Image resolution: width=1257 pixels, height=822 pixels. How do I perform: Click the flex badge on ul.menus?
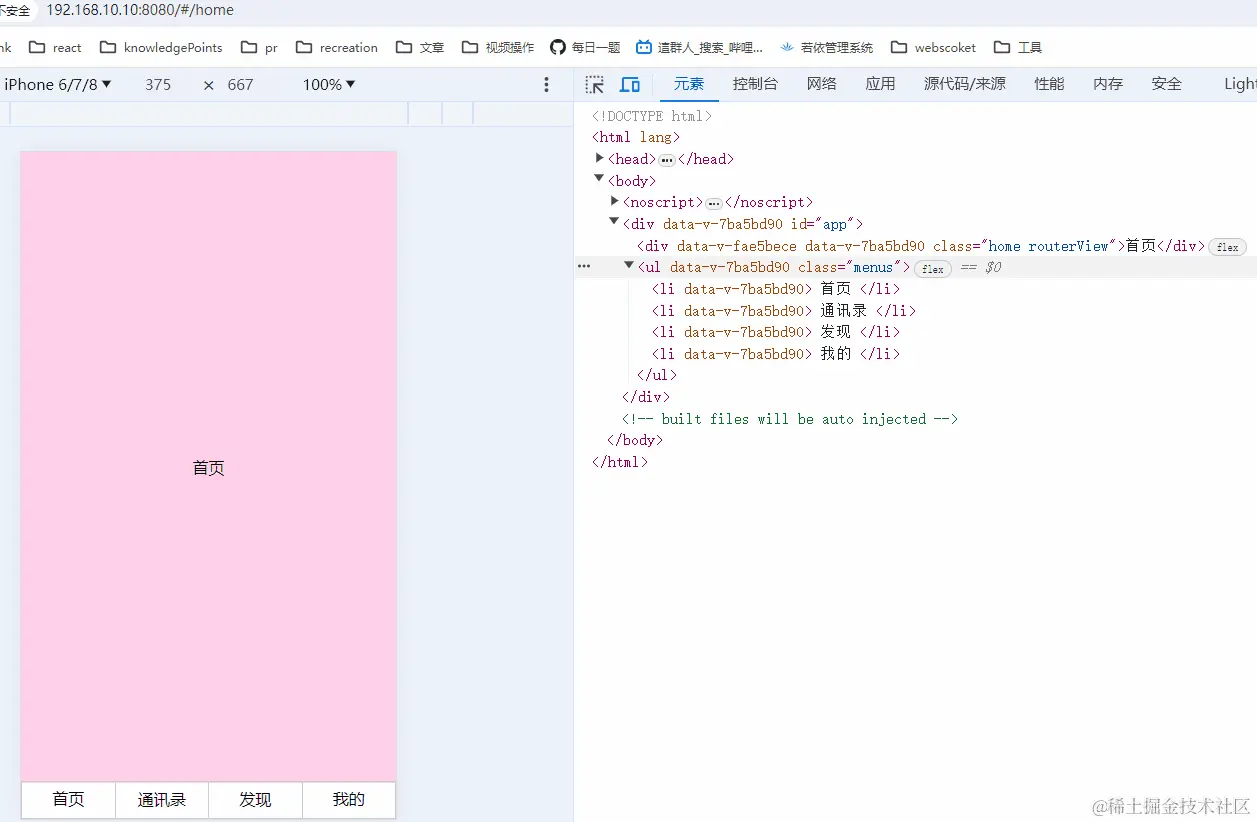(x=933, y=269)
